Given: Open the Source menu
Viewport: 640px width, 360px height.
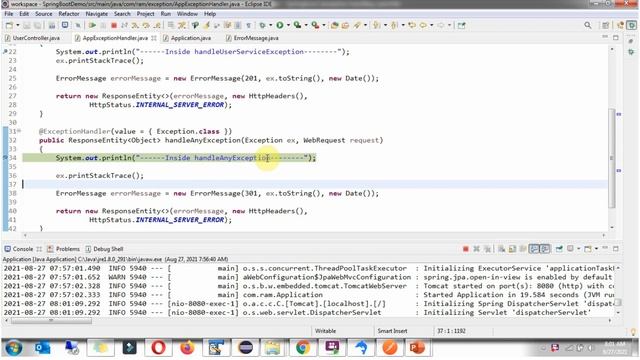Looking at the screenshot, I should coord(44,14).
